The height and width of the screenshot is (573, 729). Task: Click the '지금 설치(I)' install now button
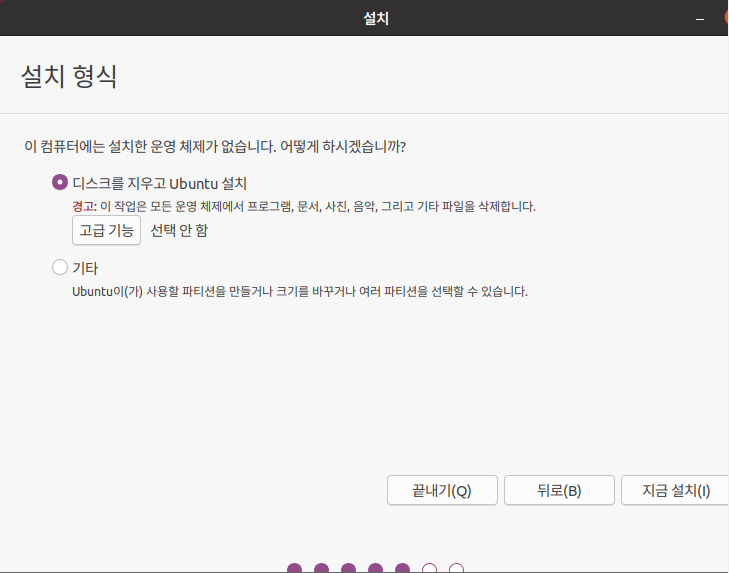(x=675, y=490)
